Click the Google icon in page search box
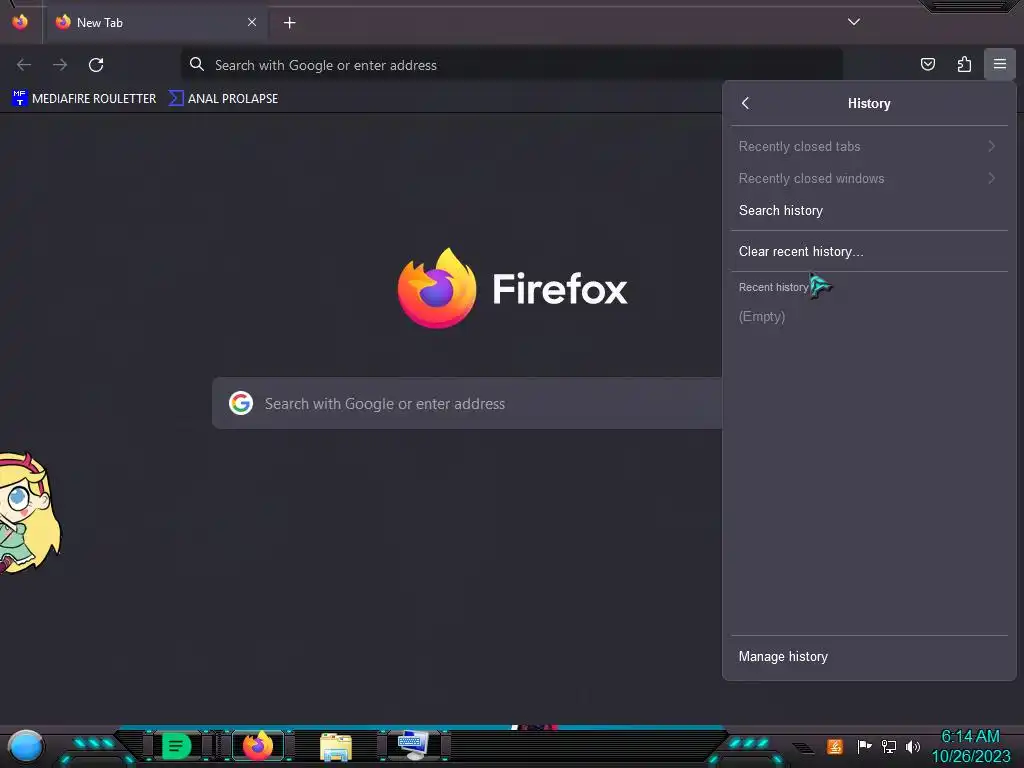Image resolution: width=1024 pixels, height=768 pixels. pyautogui.click(x=241, y=403)
